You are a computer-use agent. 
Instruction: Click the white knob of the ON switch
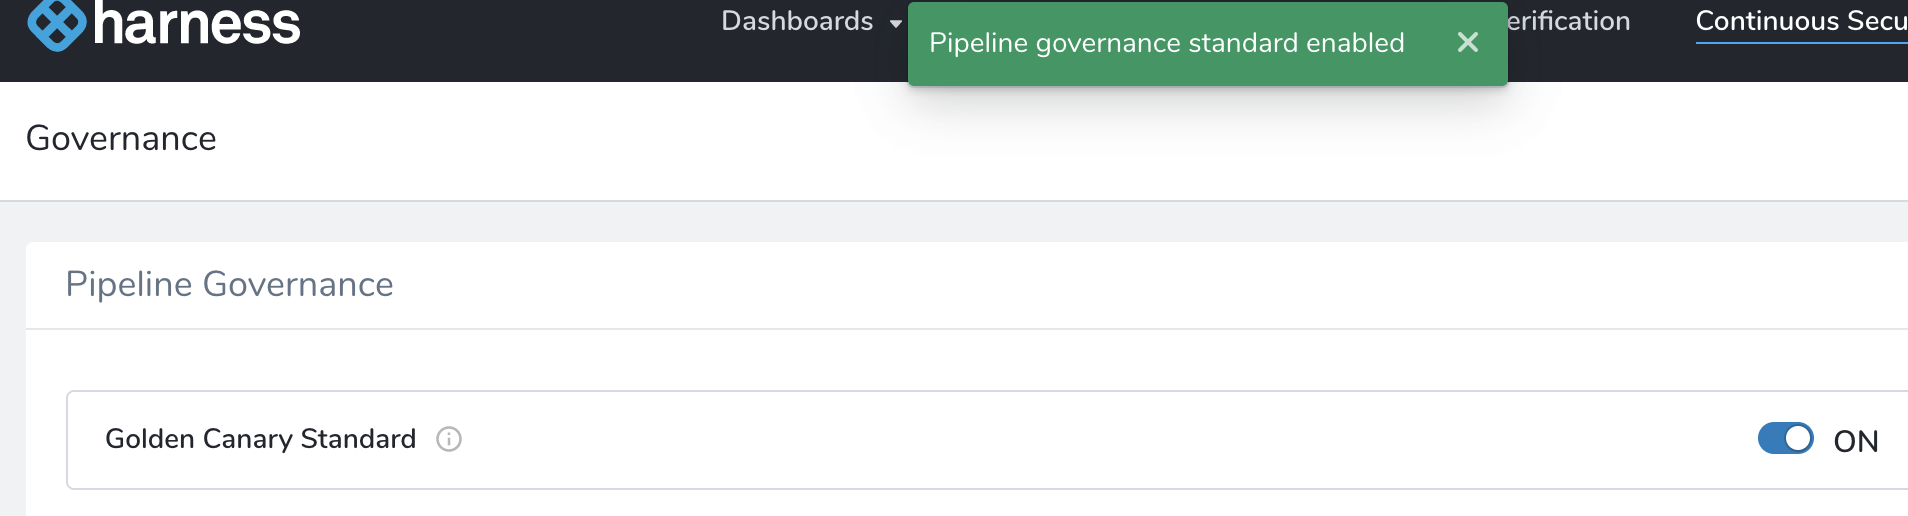pos(1798,439)
